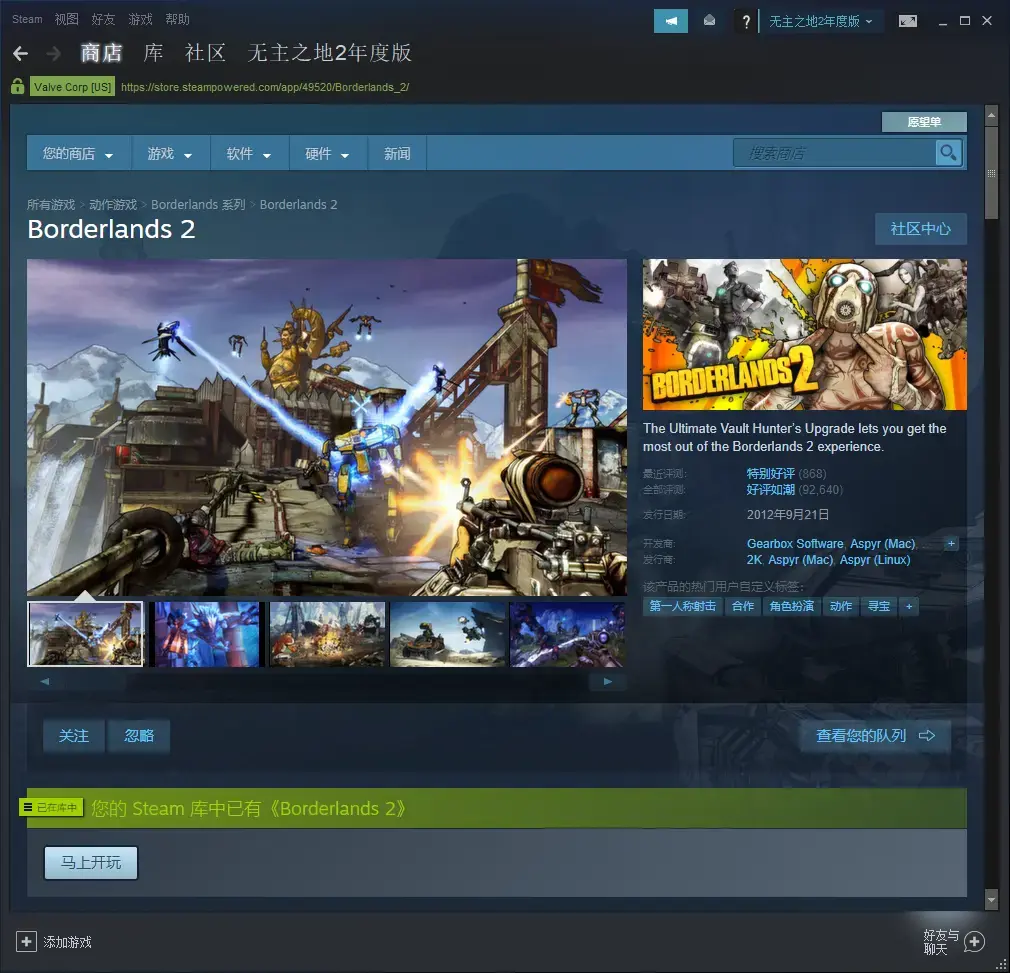Open the inbox envelope icon
Viewport: 1010px width, 973px height.
[709, 21]
